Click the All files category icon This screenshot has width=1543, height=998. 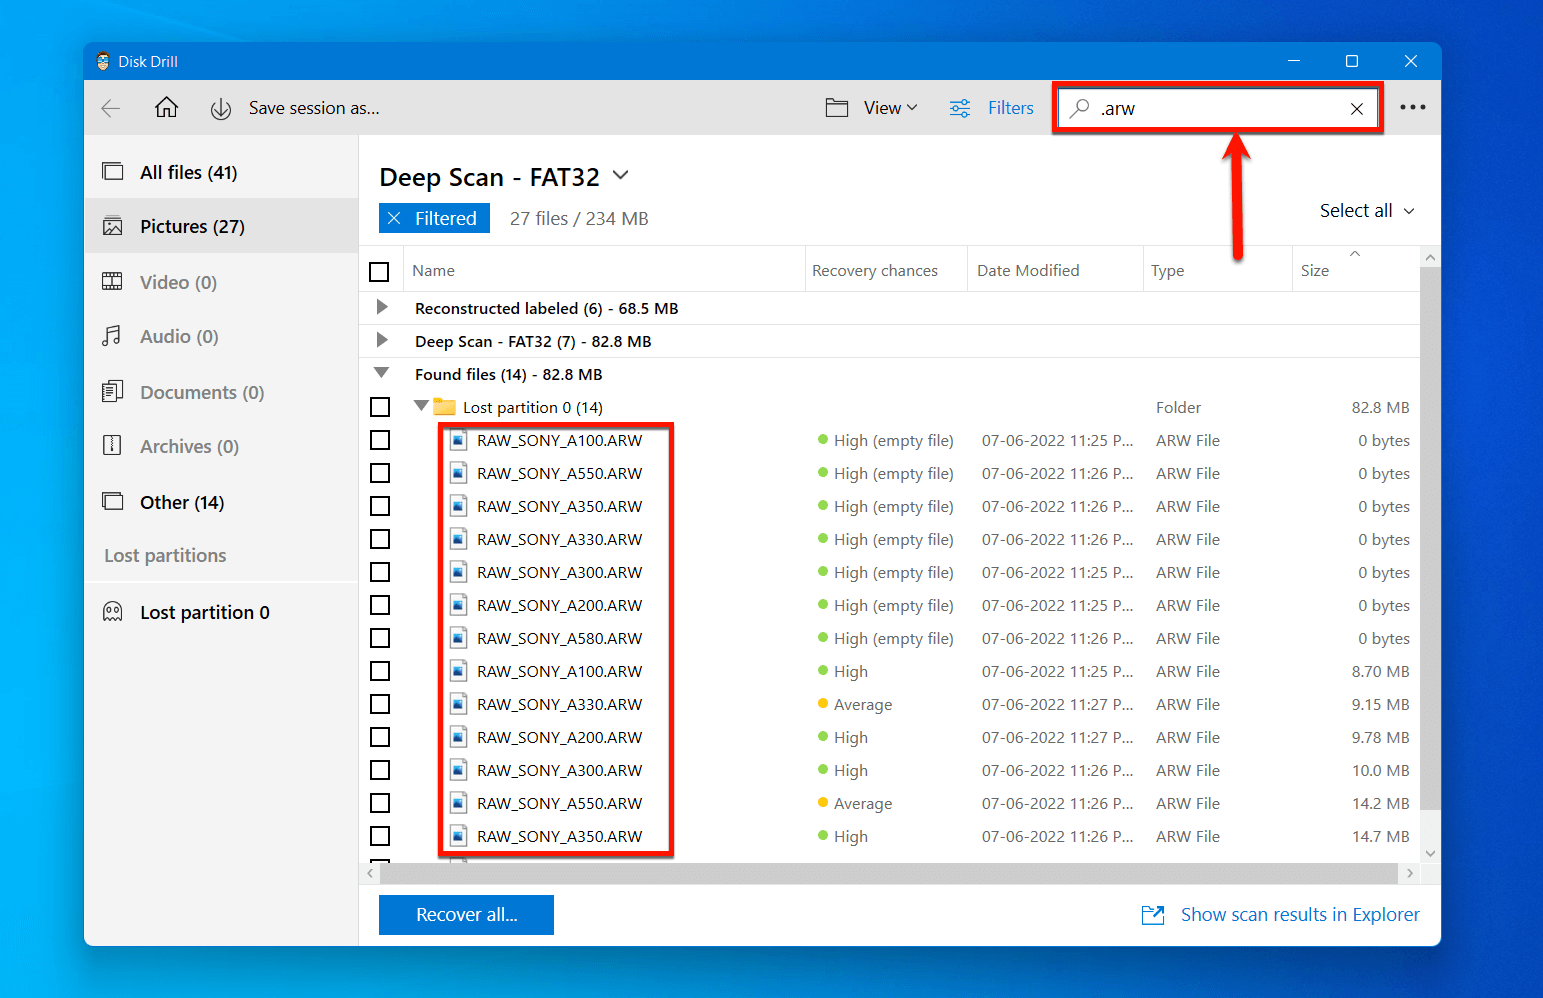(x=113, y=172)
